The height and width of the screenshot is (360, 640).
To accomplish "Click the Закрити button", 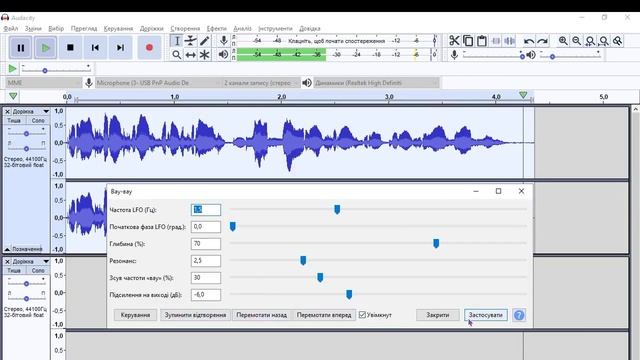I will [438, 315].
